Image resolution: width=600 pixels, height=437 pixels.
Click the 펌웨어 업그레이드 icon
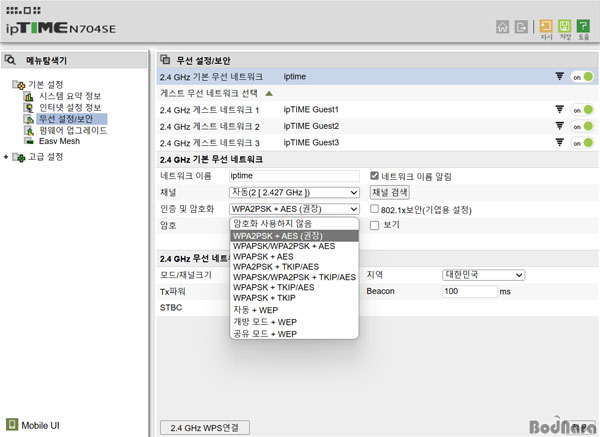tap(29, 130)
